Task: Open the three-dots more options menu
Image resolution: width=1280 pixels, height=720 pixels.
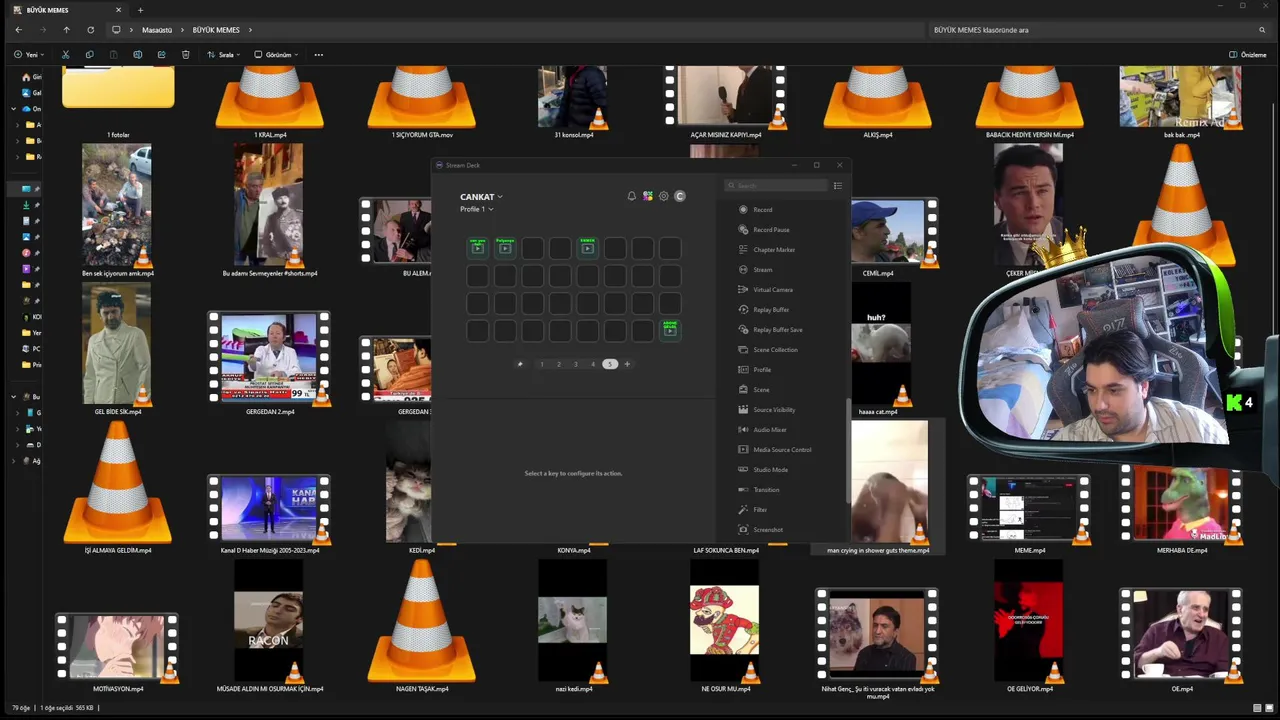Action: [319, 55]
